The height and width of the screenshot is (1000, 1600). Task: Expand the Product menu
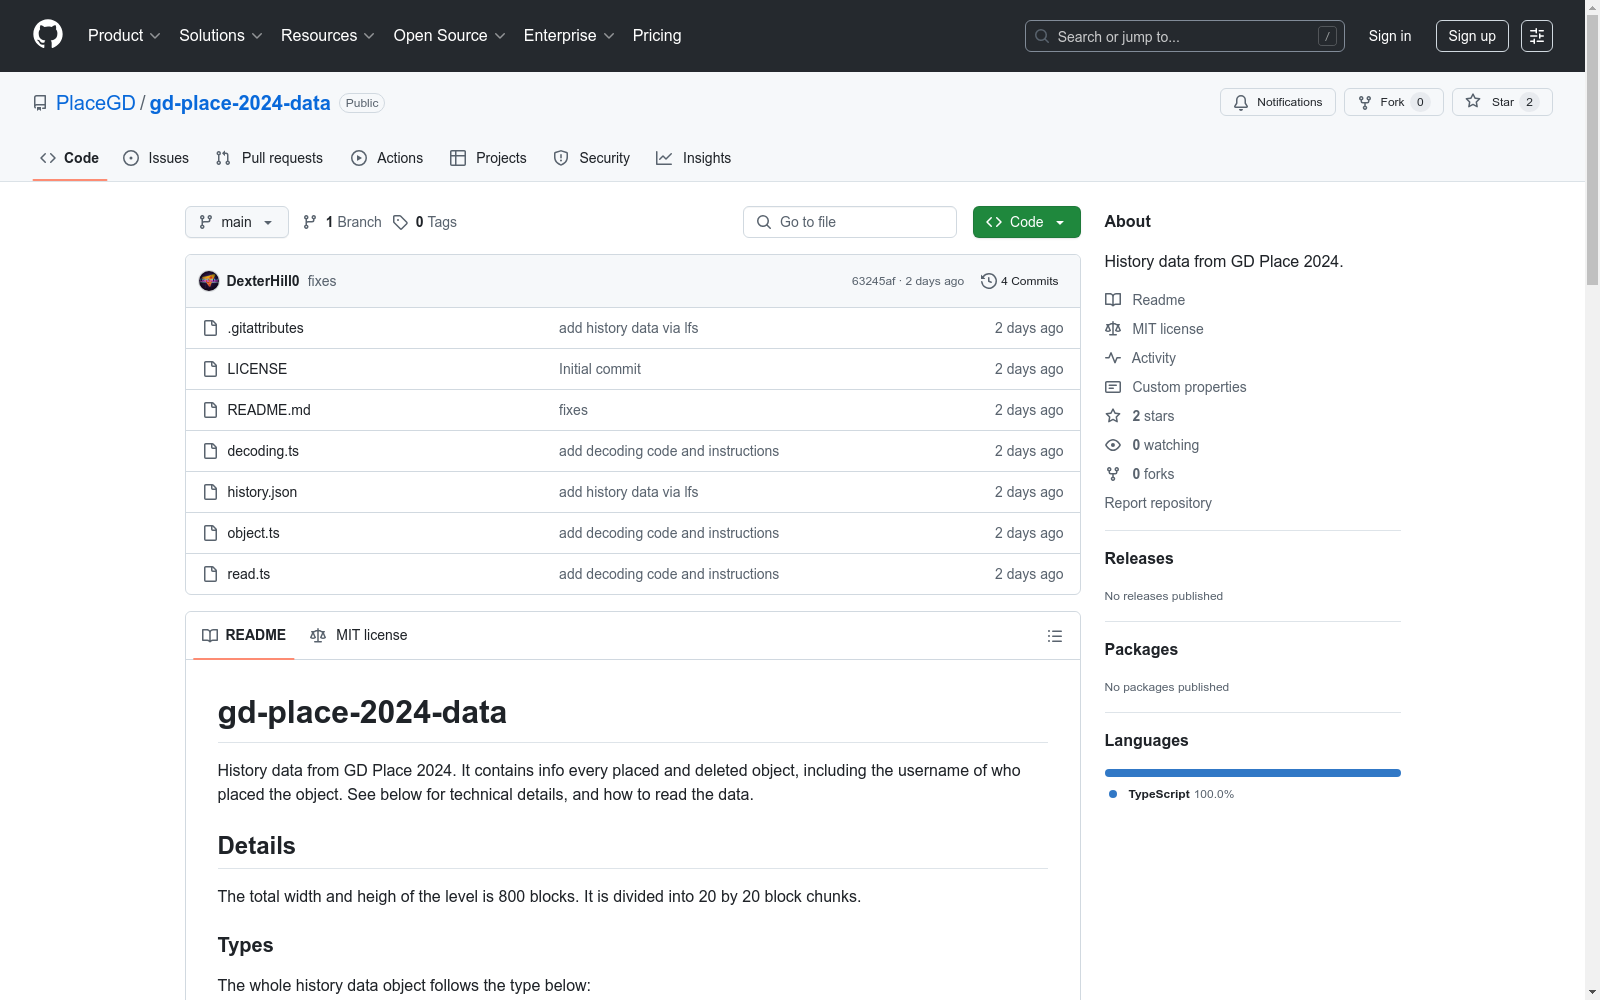point(124,36)
